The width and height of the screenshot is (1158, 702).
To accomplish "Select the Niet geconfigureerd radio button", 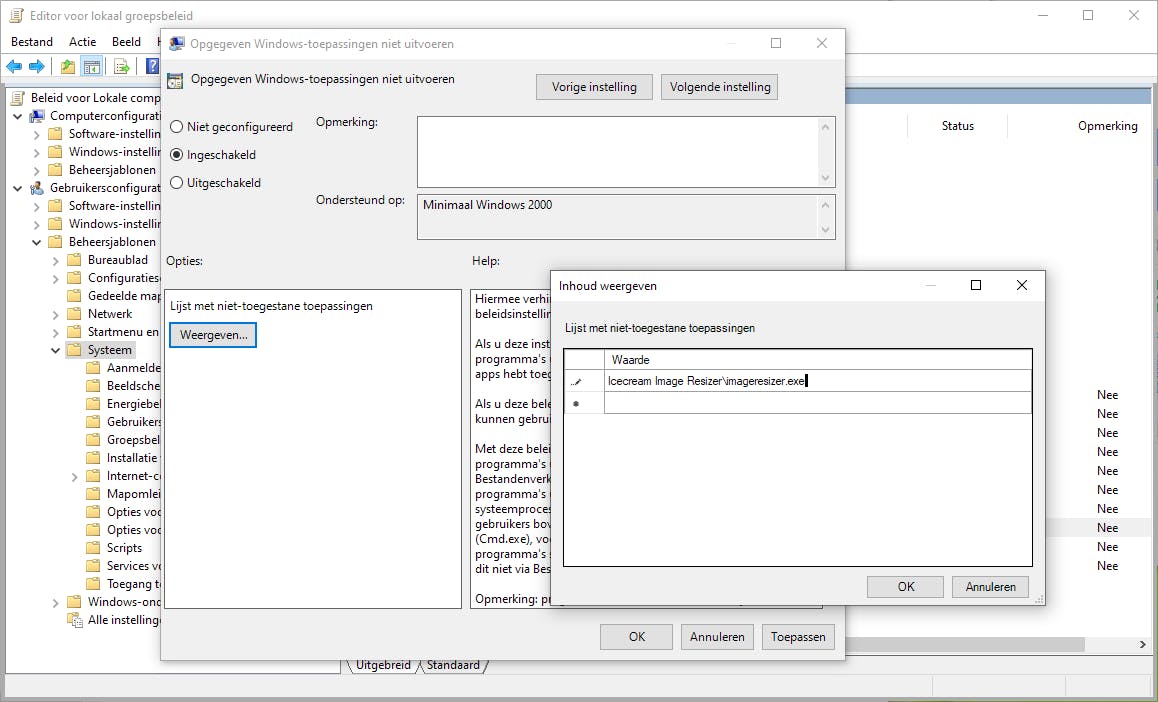I will click(x=177, y=127).
